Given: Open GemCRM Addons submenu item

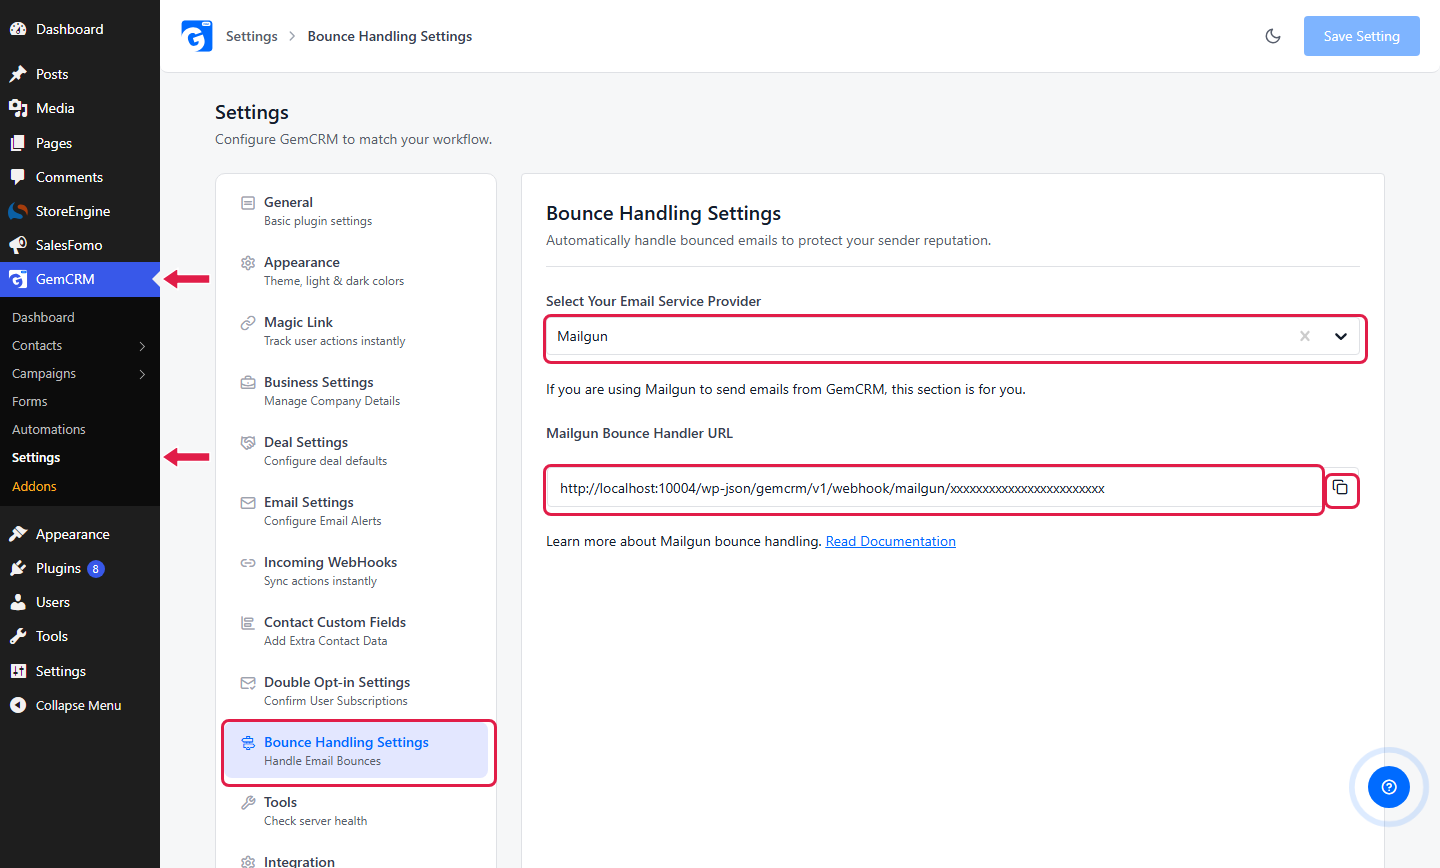Looking at the screenshot, I should pyautogui.click(x=34, y=486).
